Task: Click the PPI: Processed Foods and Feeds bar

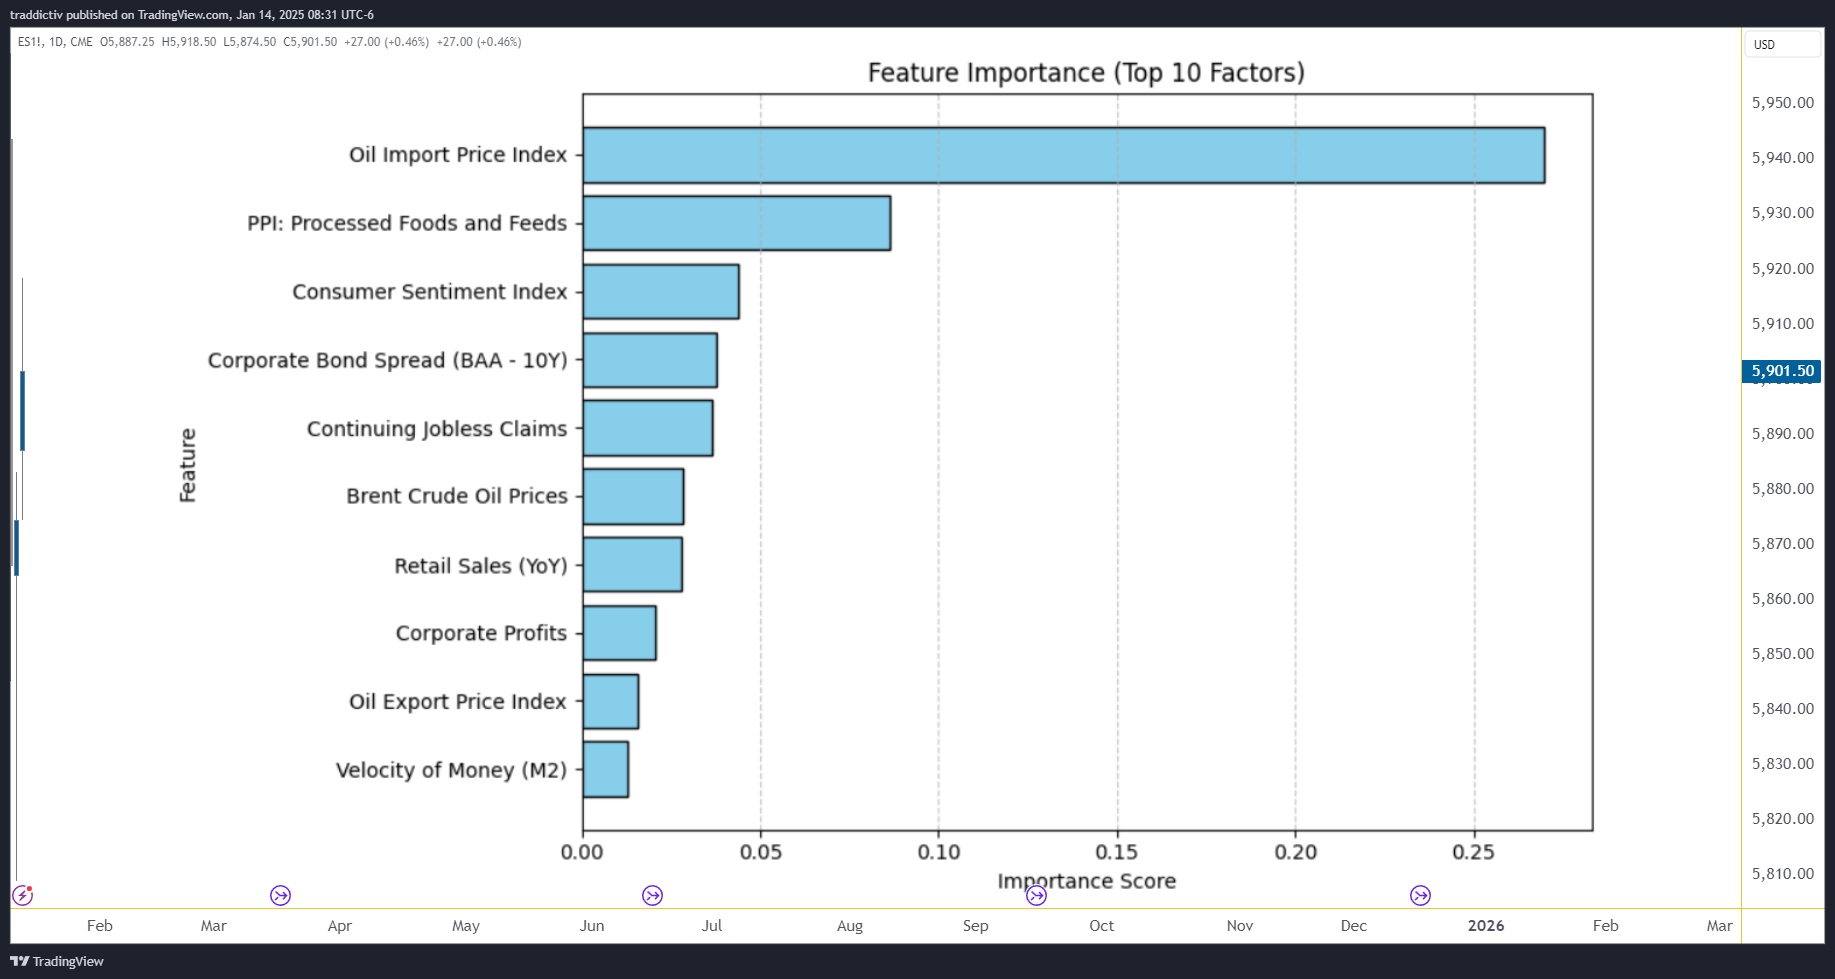Action: tap(737, 223)
